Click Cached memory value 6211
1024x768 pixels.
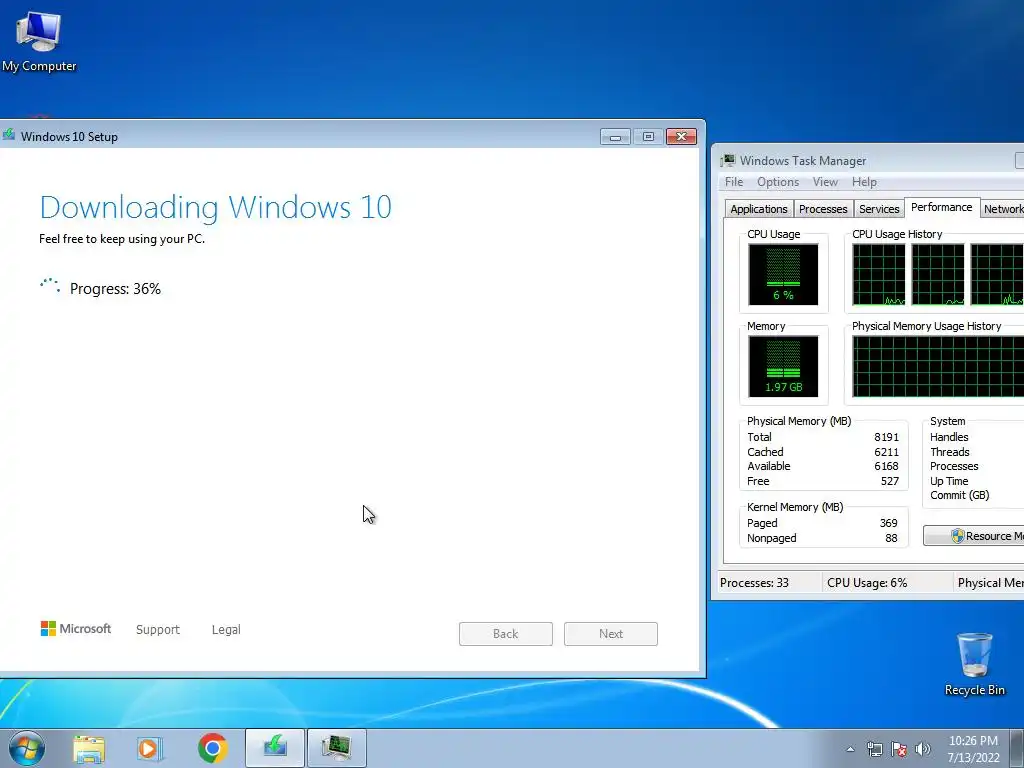tap(886, 452)
